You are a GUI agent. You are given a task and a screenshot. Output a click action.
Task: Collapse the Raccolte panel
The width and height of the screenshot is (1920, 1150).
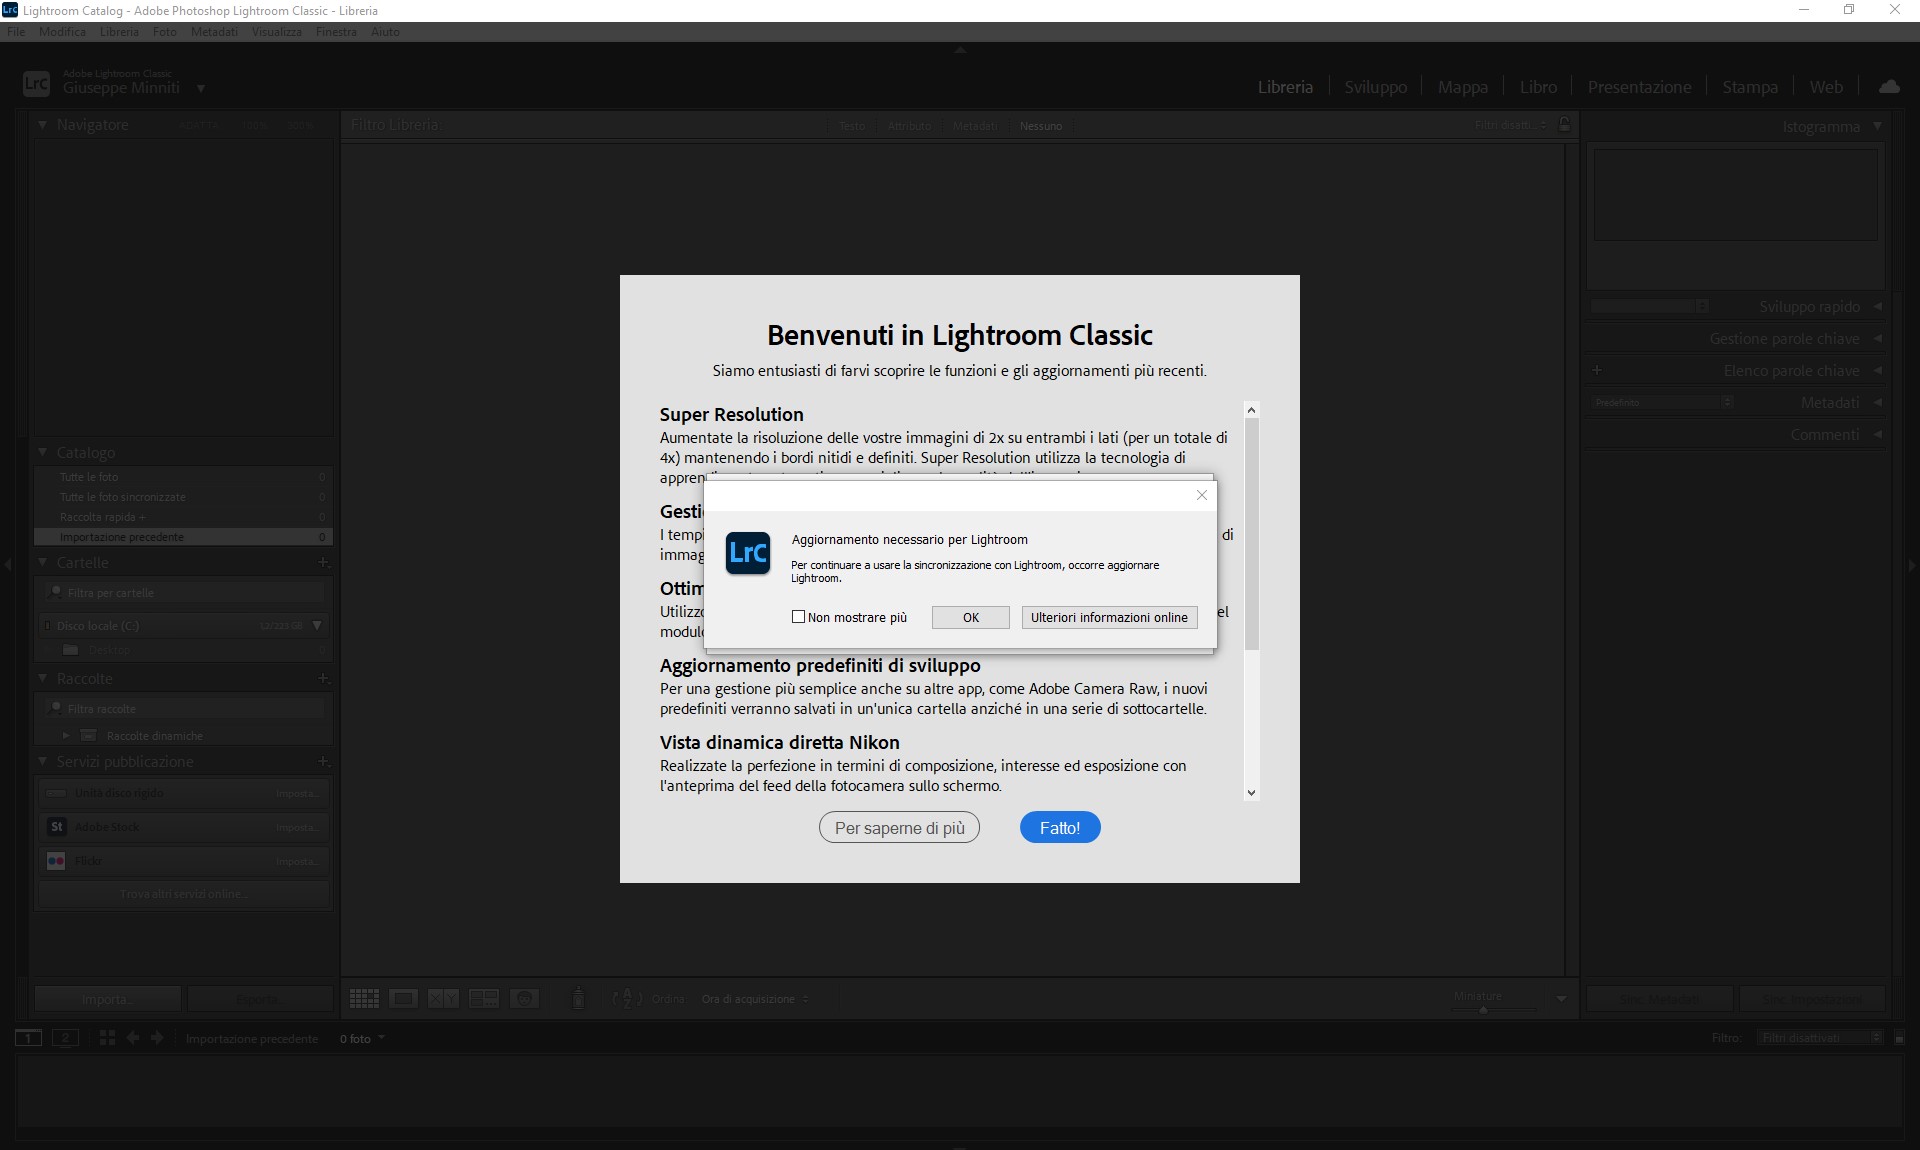coord(43,678)
